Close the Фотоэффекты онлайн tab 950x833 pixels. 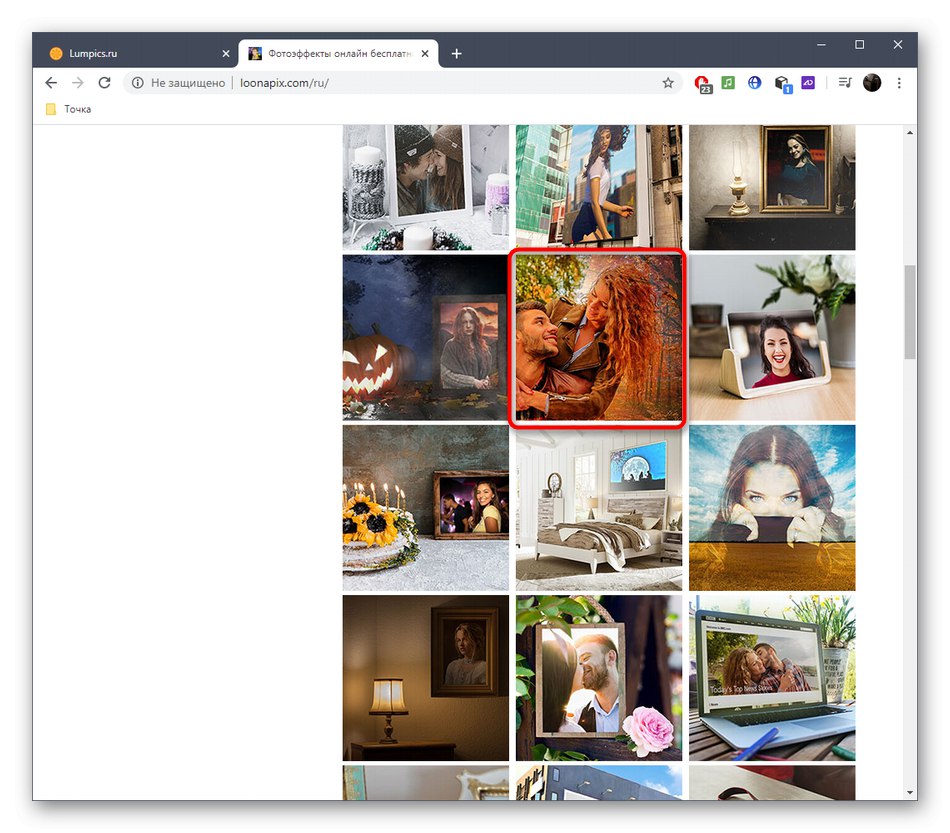[x=425, y=54]
